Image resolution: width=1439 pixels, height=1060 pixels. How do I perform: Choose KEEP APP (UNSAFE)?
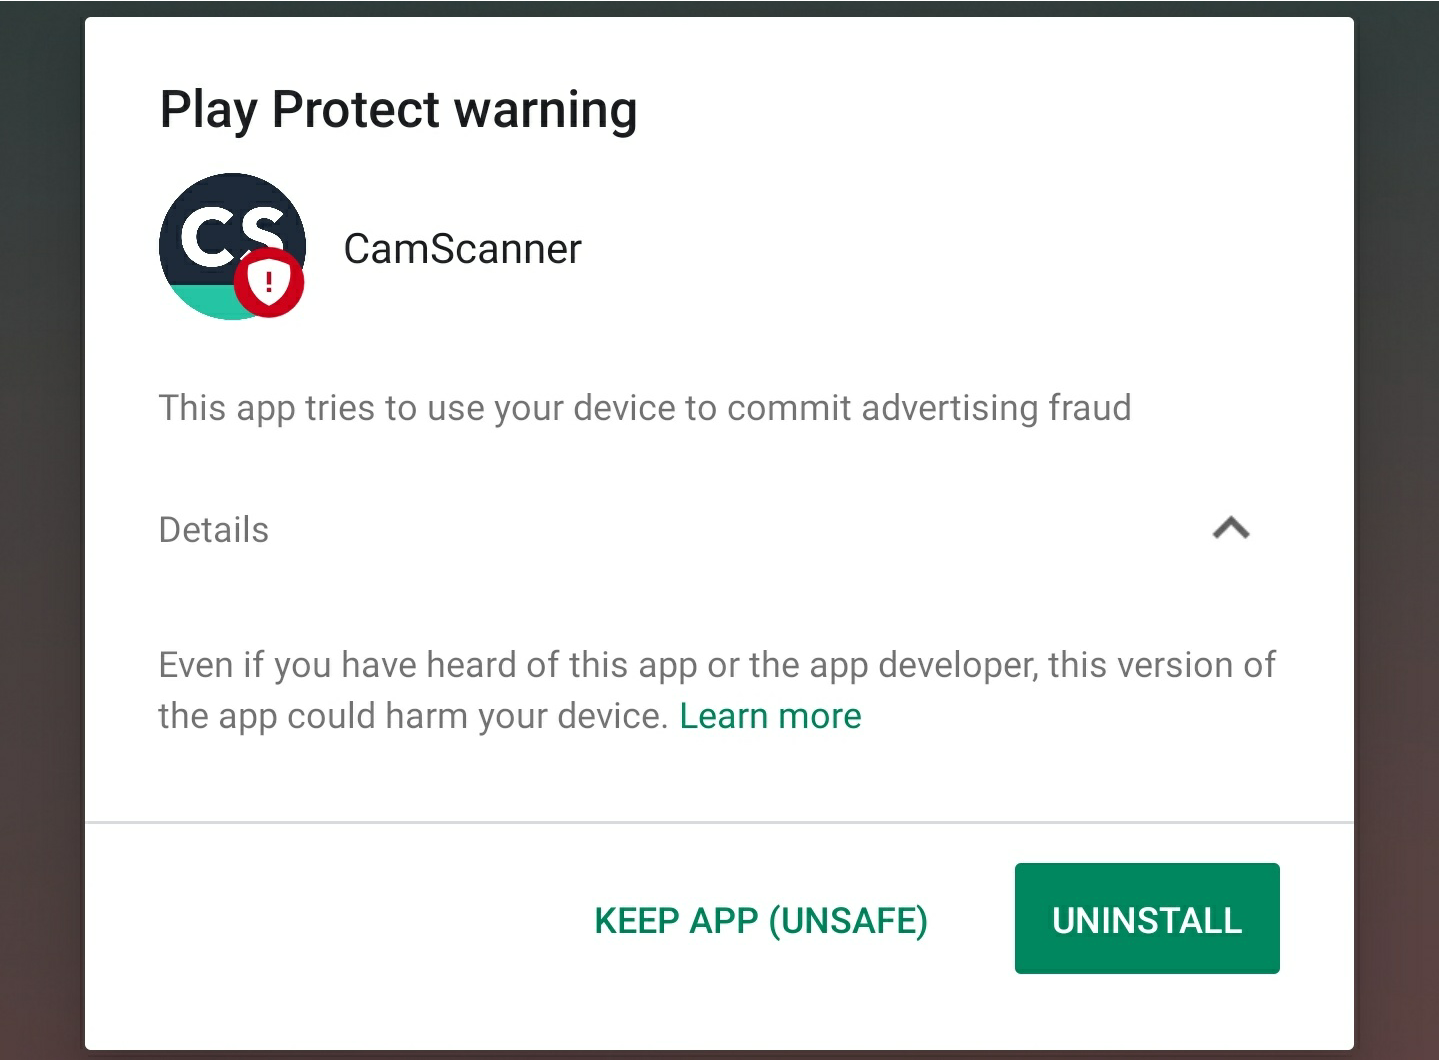click(761, 920)
